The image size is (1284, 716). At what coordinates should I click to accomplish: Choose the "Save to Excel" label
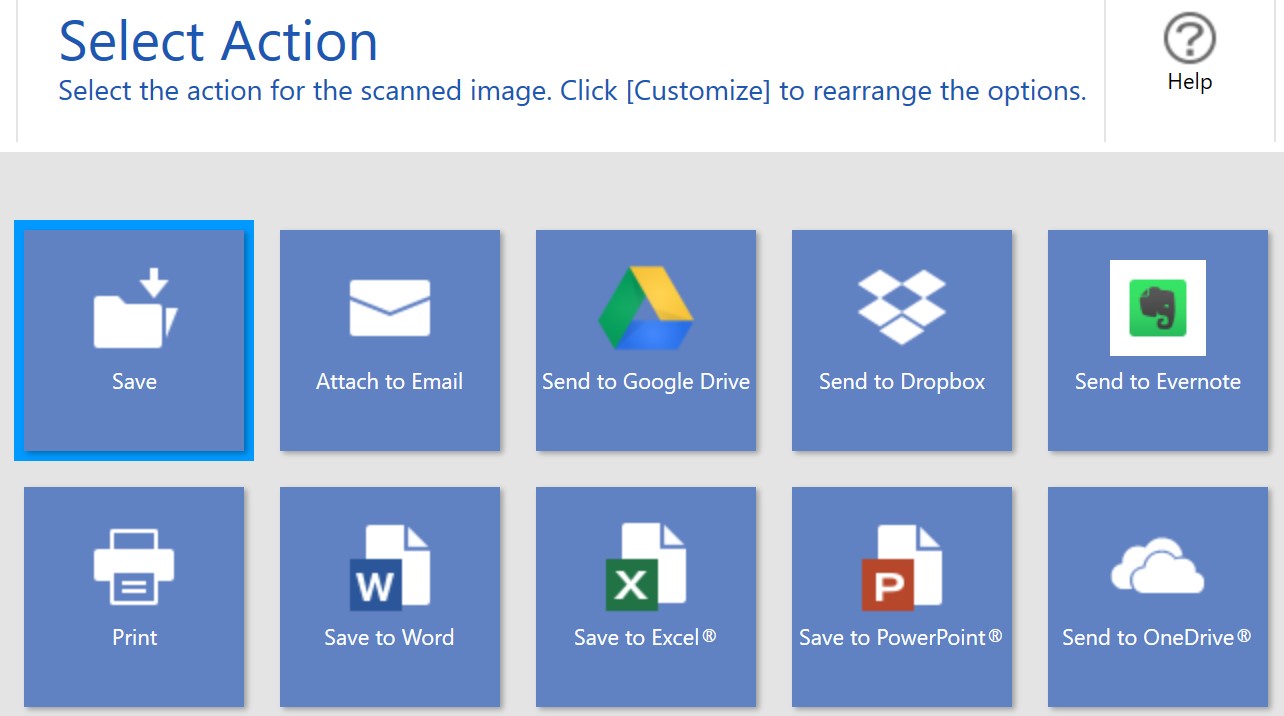pyautogui.click(x=645, y=638)
